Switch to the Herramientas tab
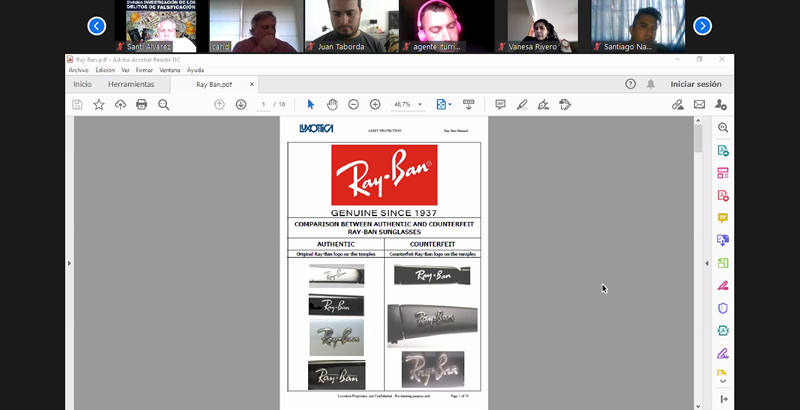This screenshot has width=800, height=410. (131, 84)
